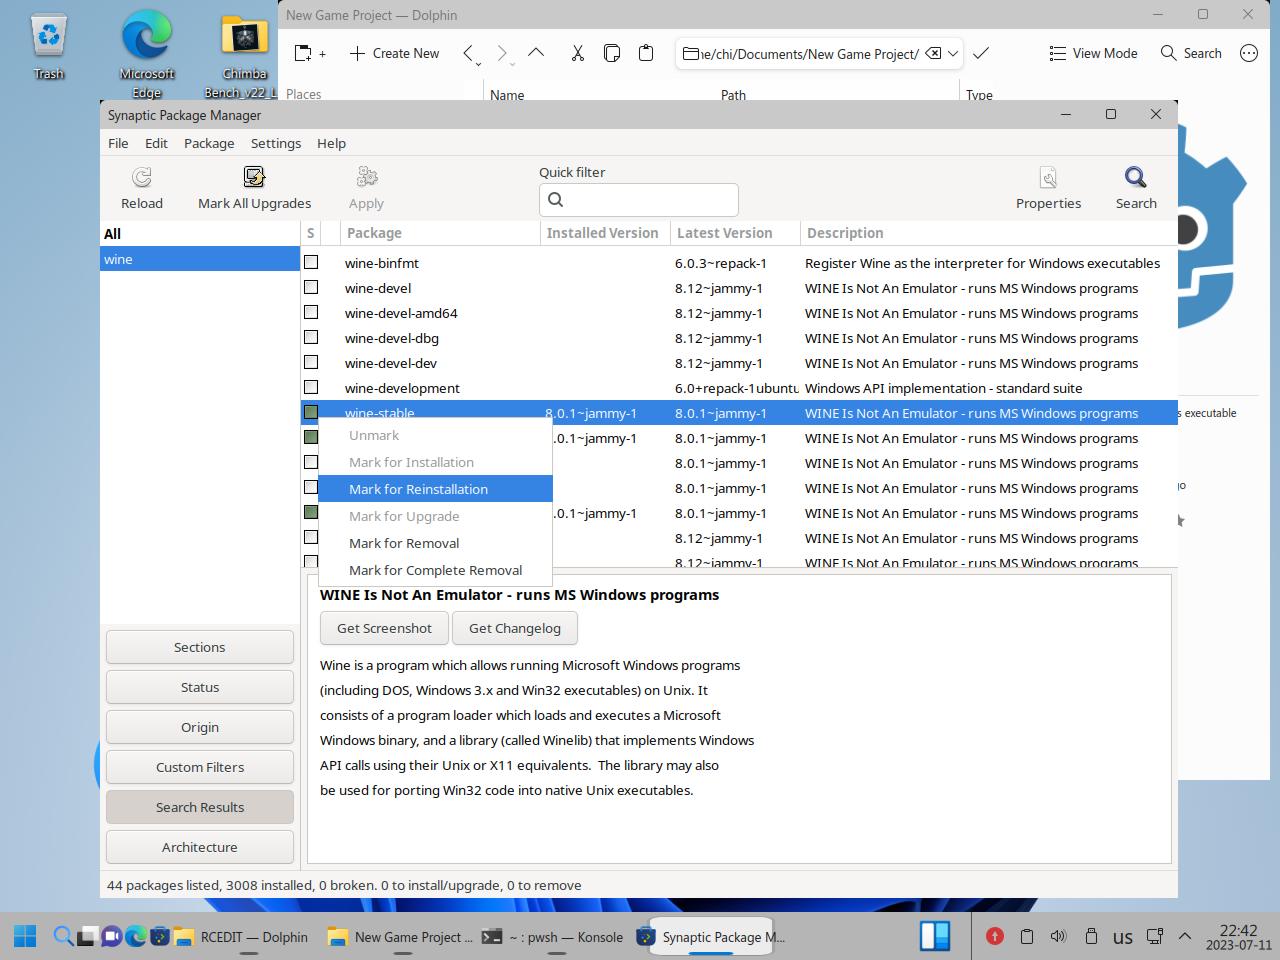Toggle the wine-devel package checkbox
The height and width of the screenshot is (960, 1280).
point(311,288)
